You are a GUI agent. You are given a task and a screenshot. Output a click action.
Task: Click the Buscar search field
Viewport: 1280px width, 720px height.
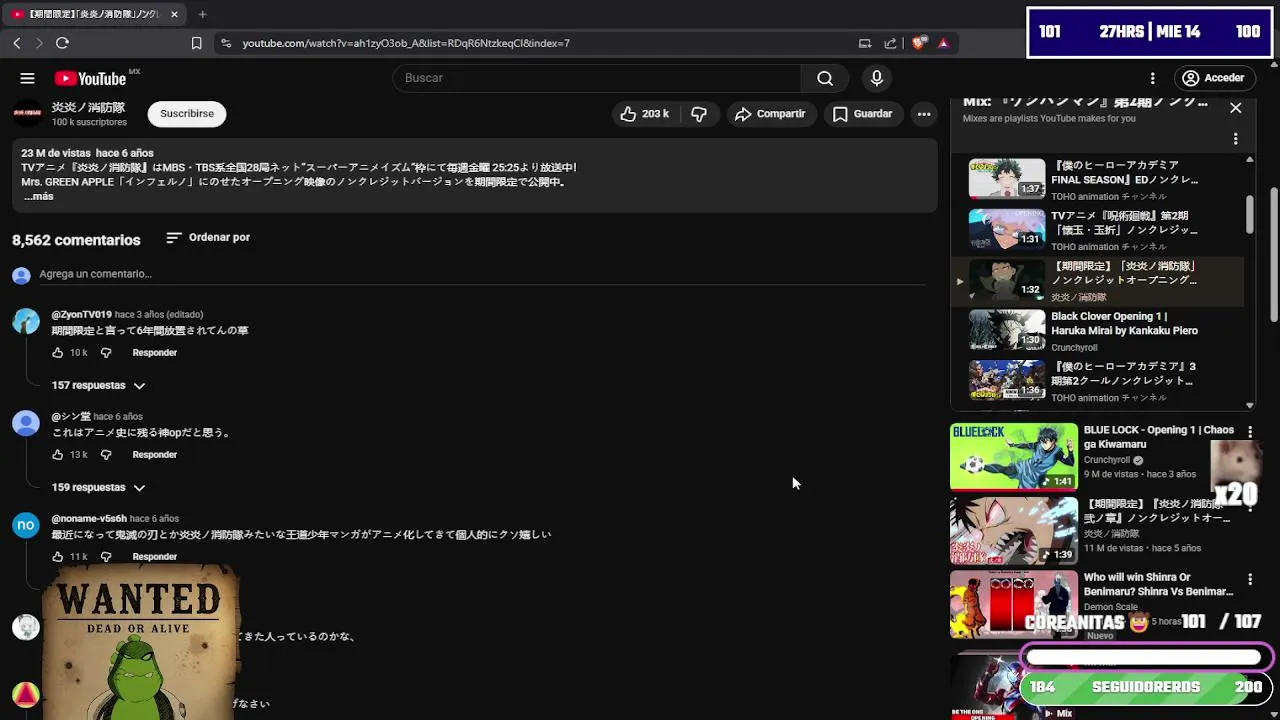596,78
